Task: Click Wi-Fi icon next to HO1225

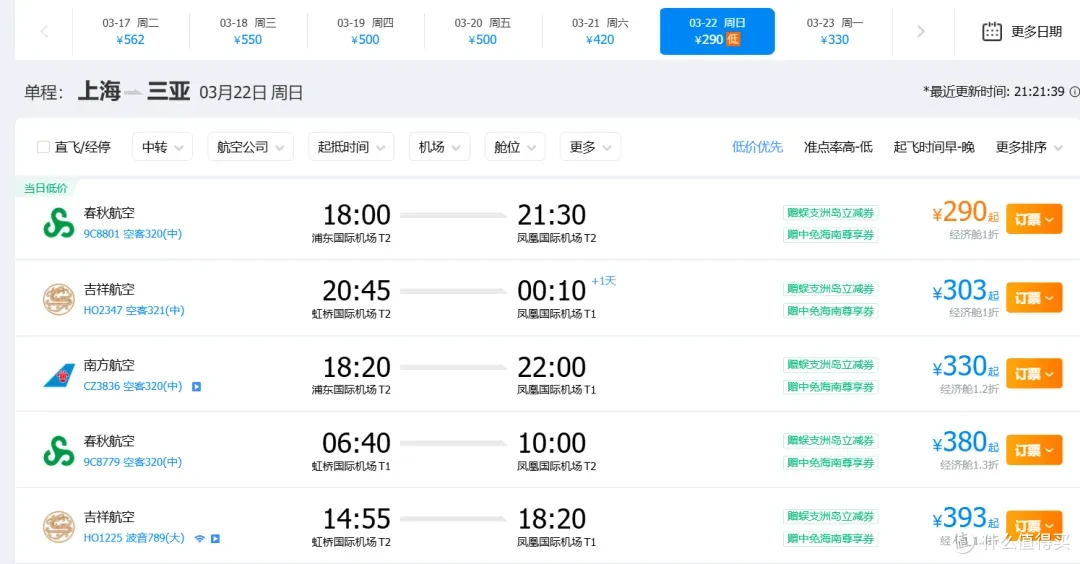Action: [x=199, y=539]
